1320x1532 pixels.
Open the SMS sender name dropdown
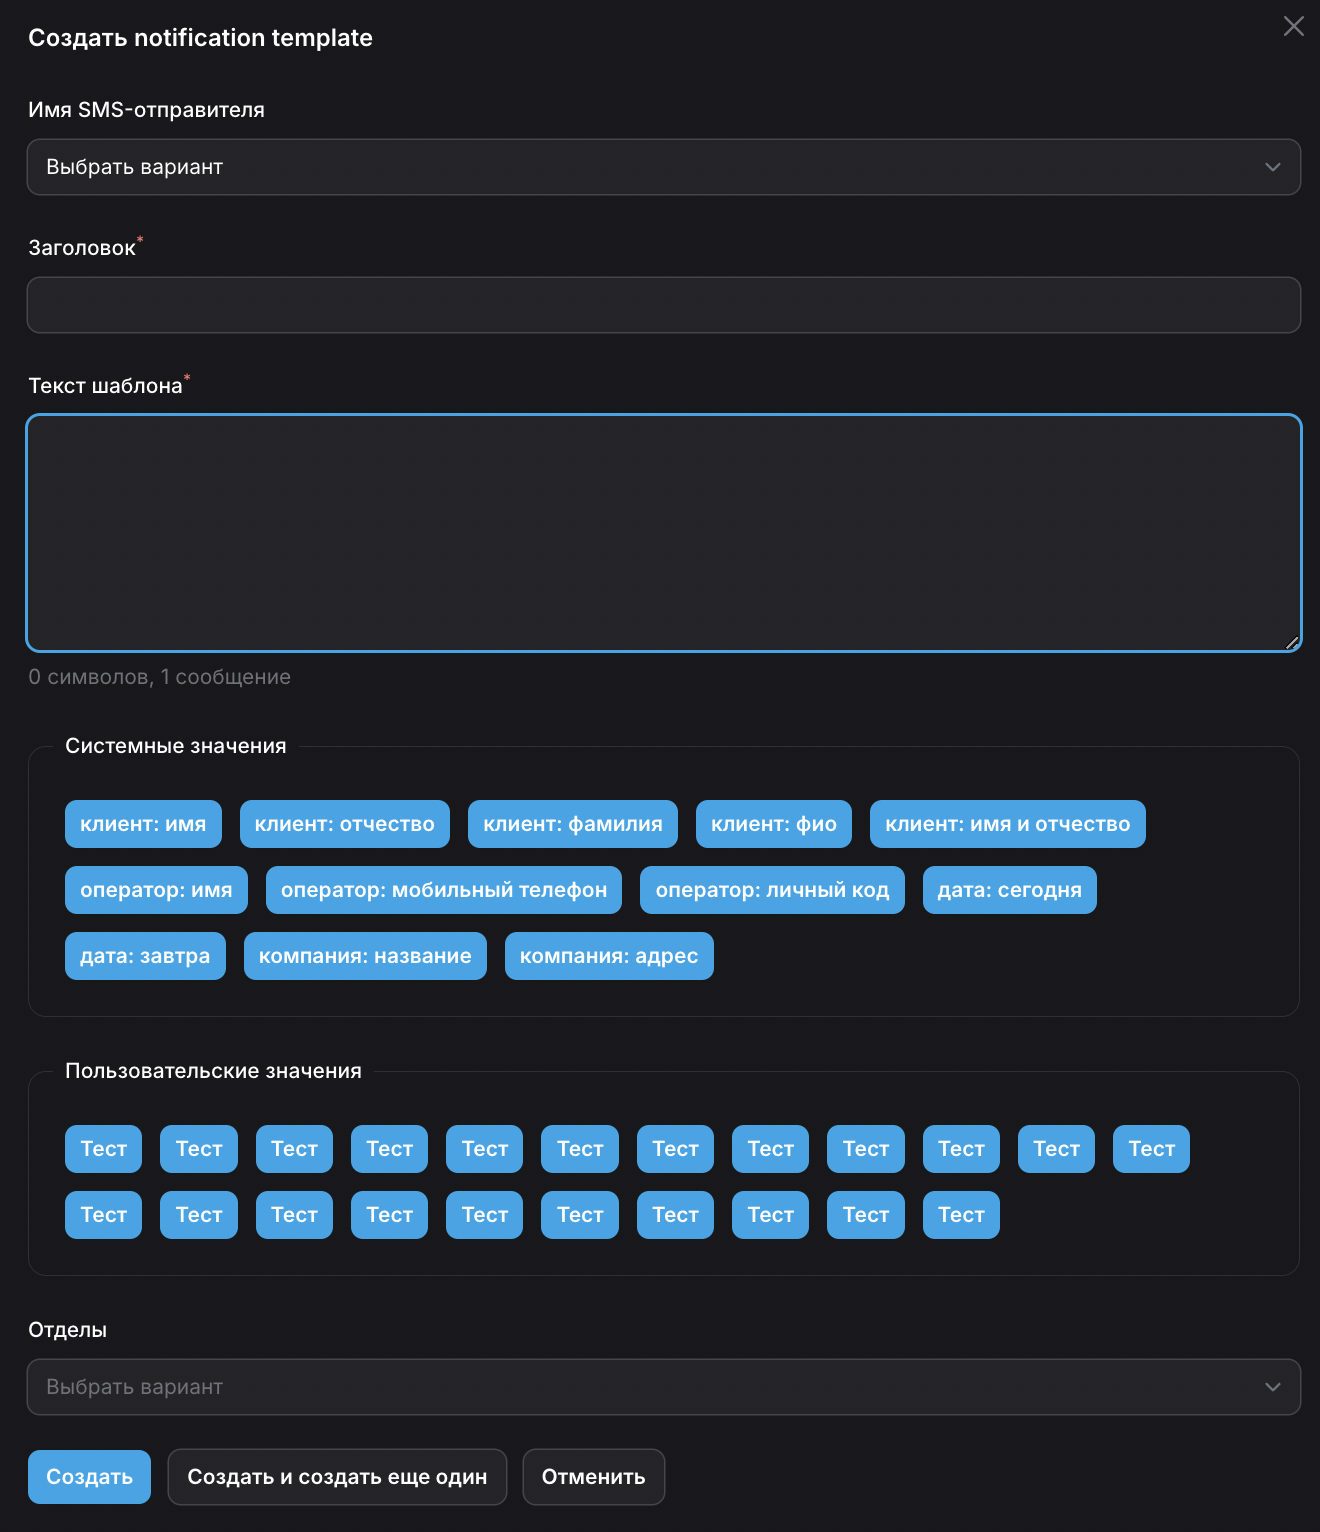point(663,167)
